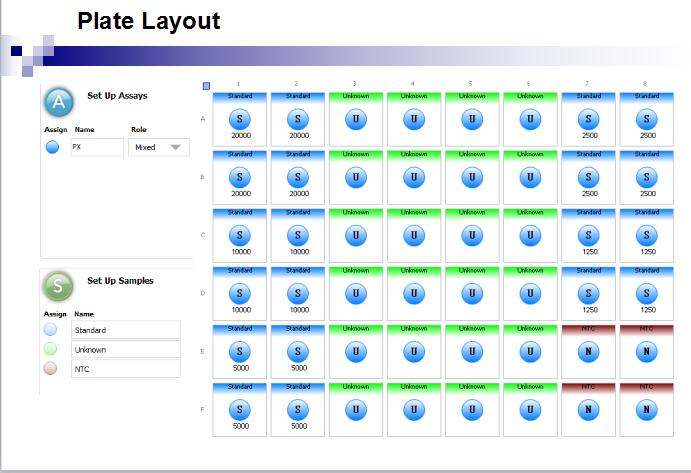Open the Role dropdown showing Mixed
The image size is (691, 473).
(x=159, y=147)
